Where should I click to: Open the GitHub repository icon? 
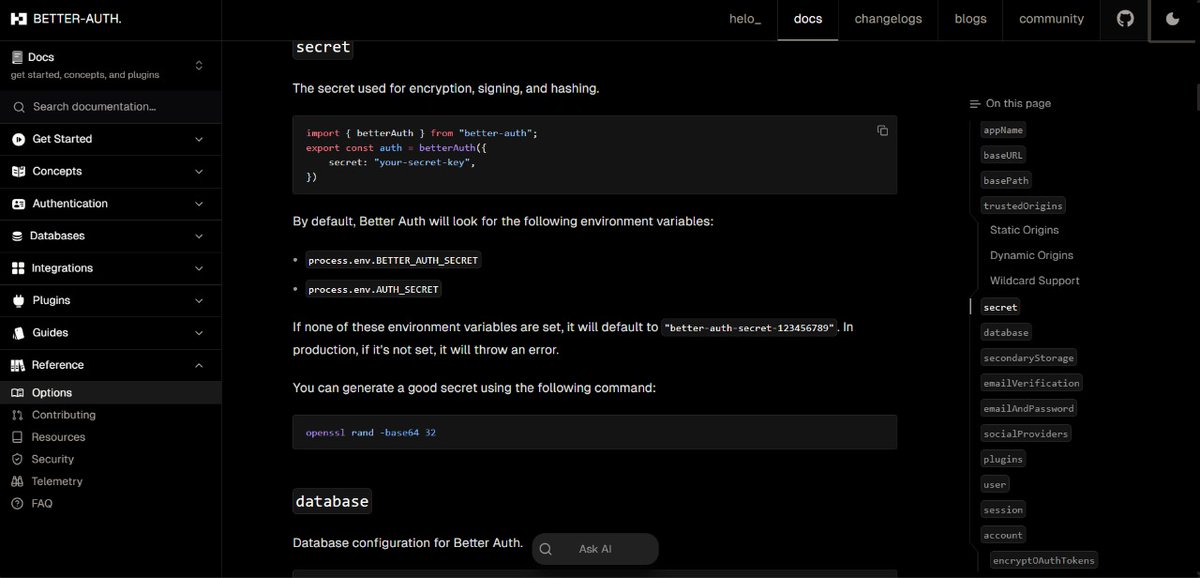point(1125,19)
